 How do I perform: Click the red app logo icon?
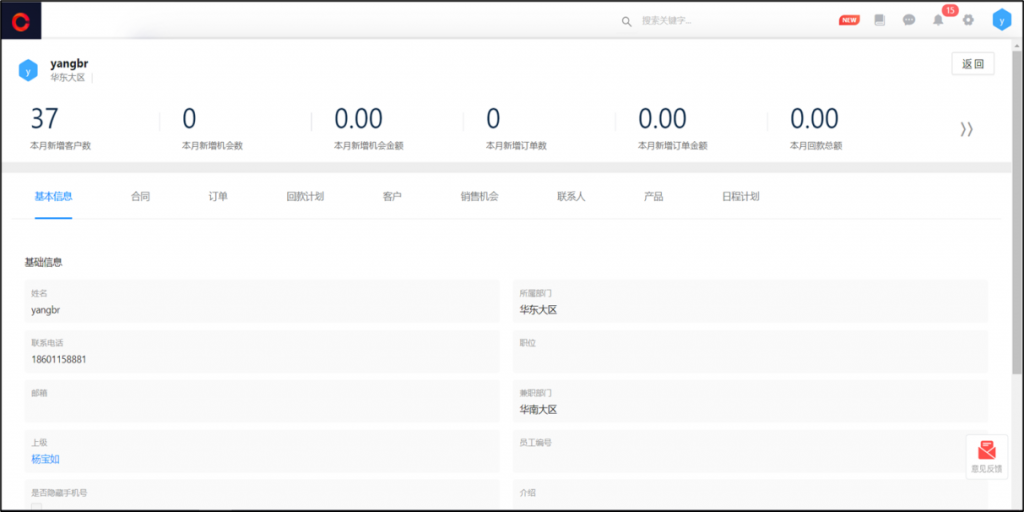click(21, 20)
